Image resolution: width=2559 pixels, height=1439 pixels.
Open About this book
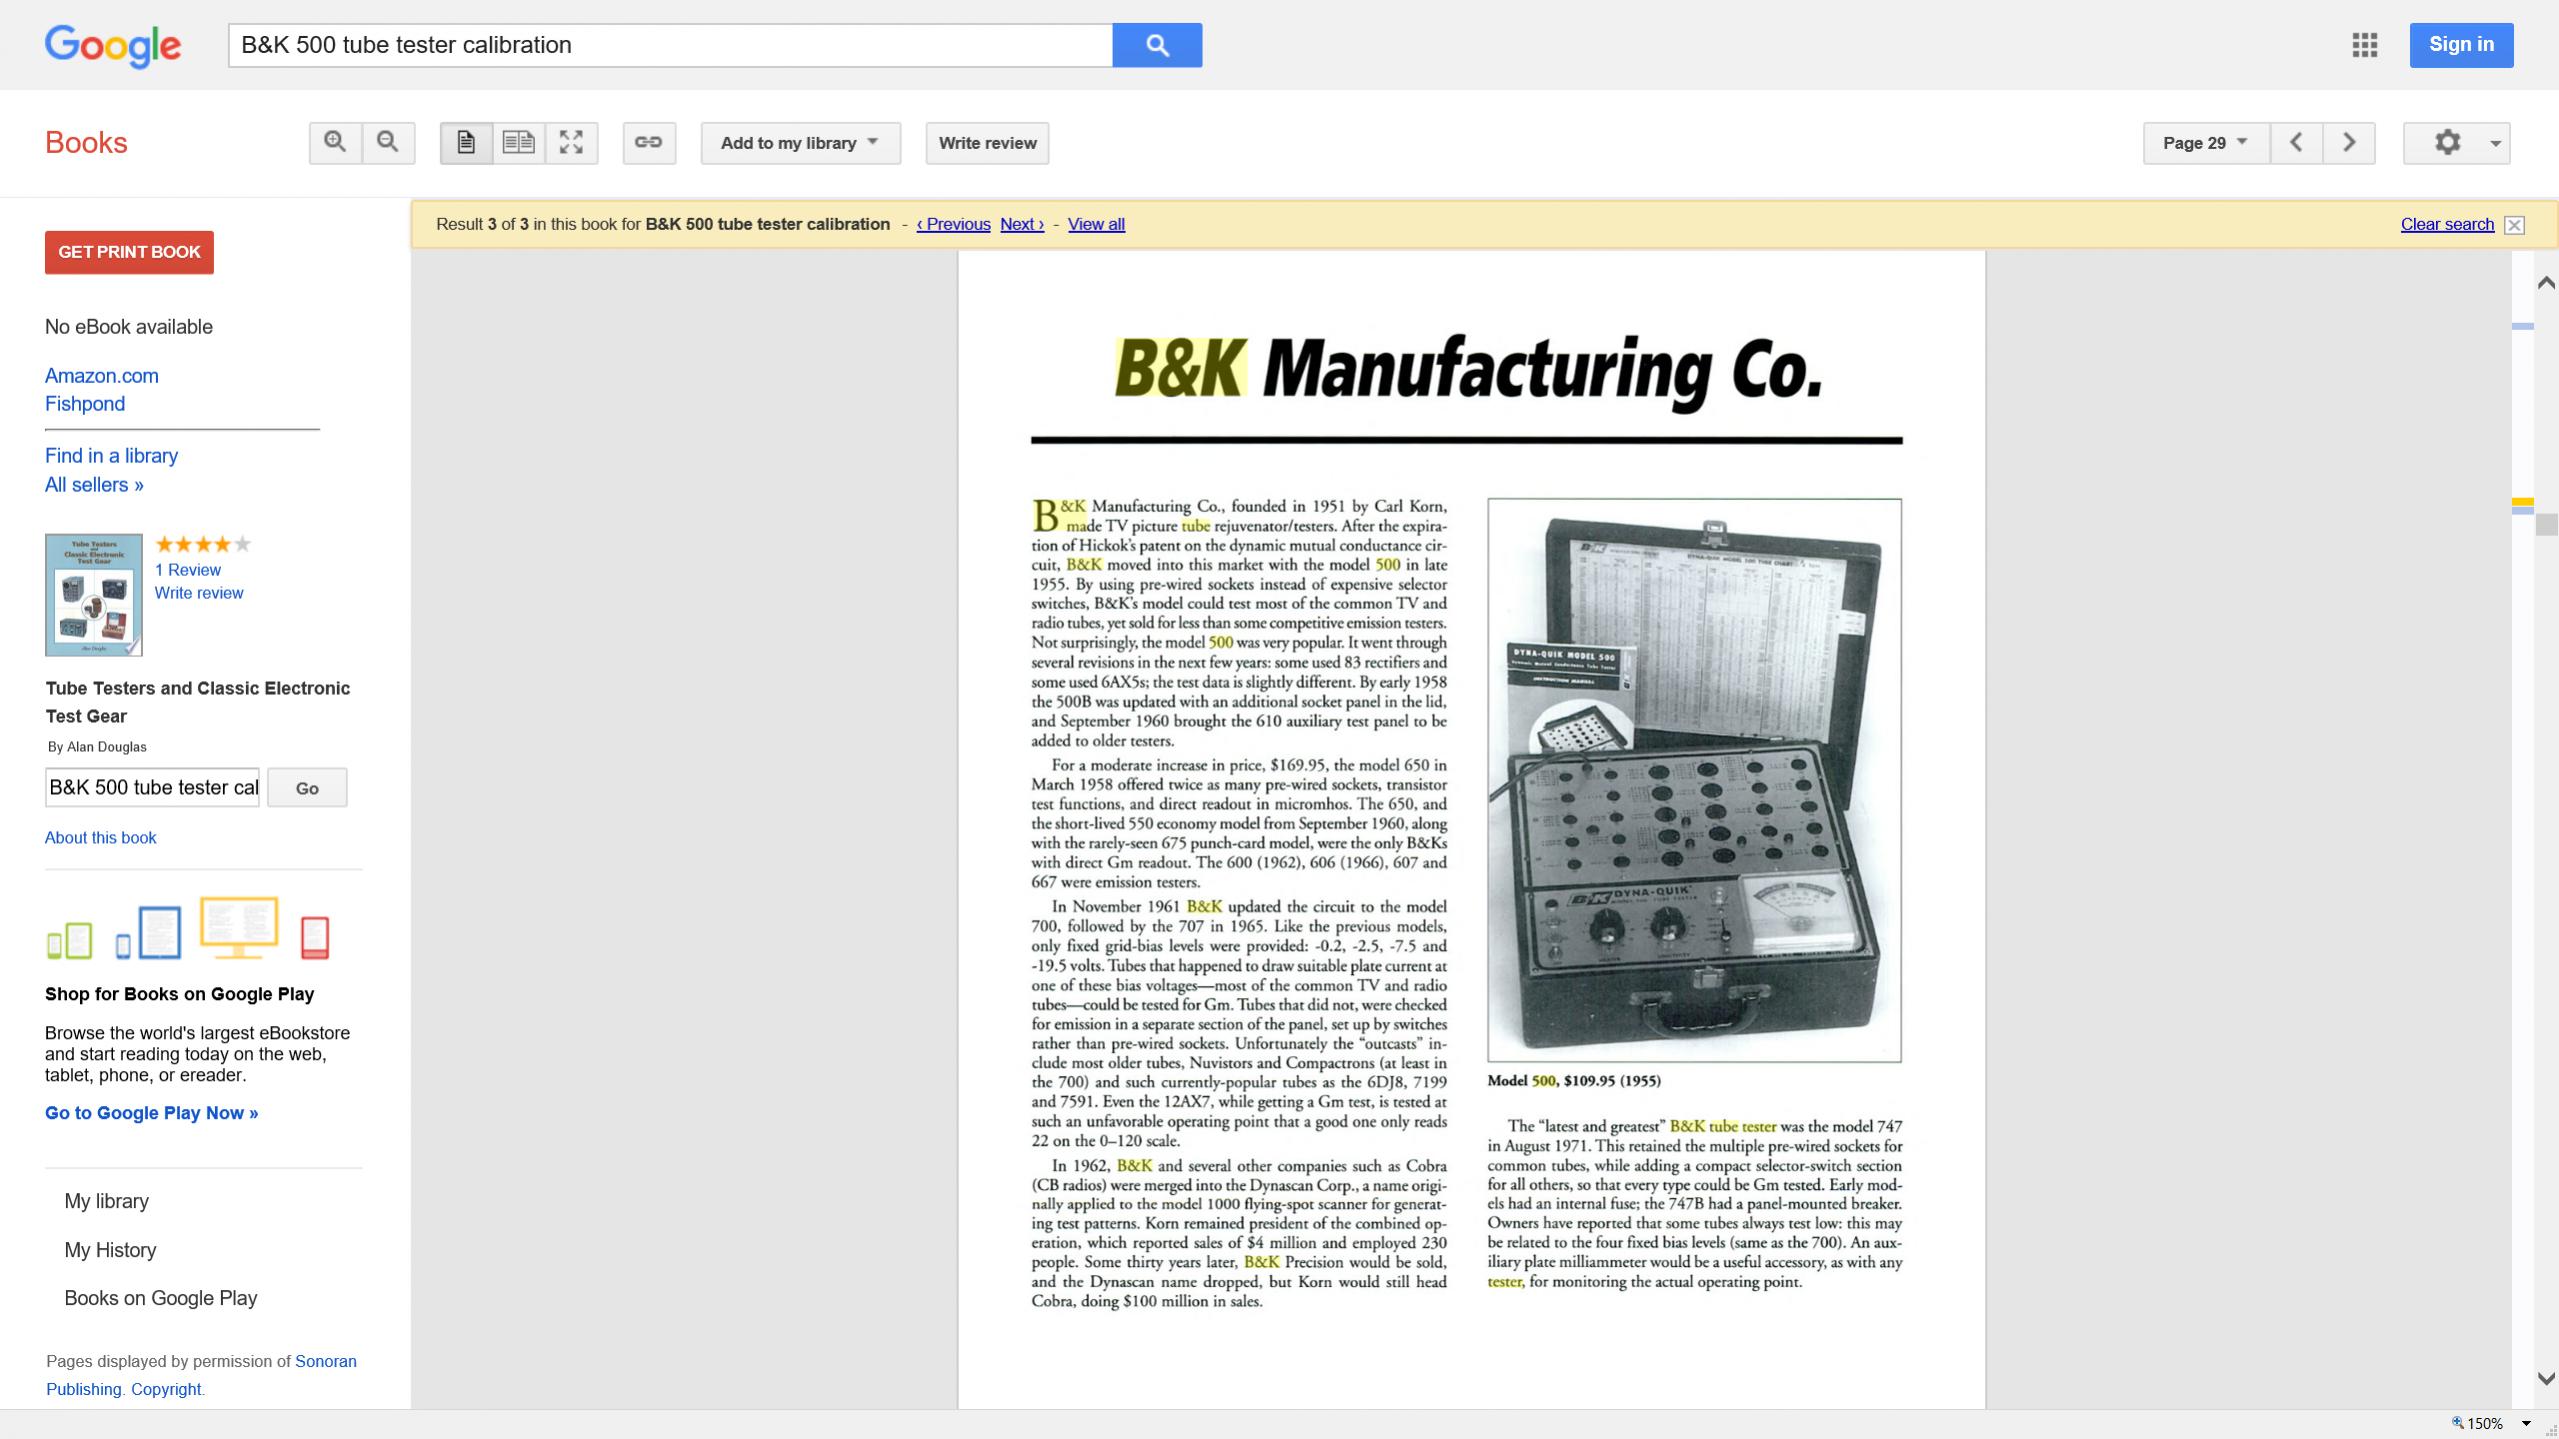101,838
